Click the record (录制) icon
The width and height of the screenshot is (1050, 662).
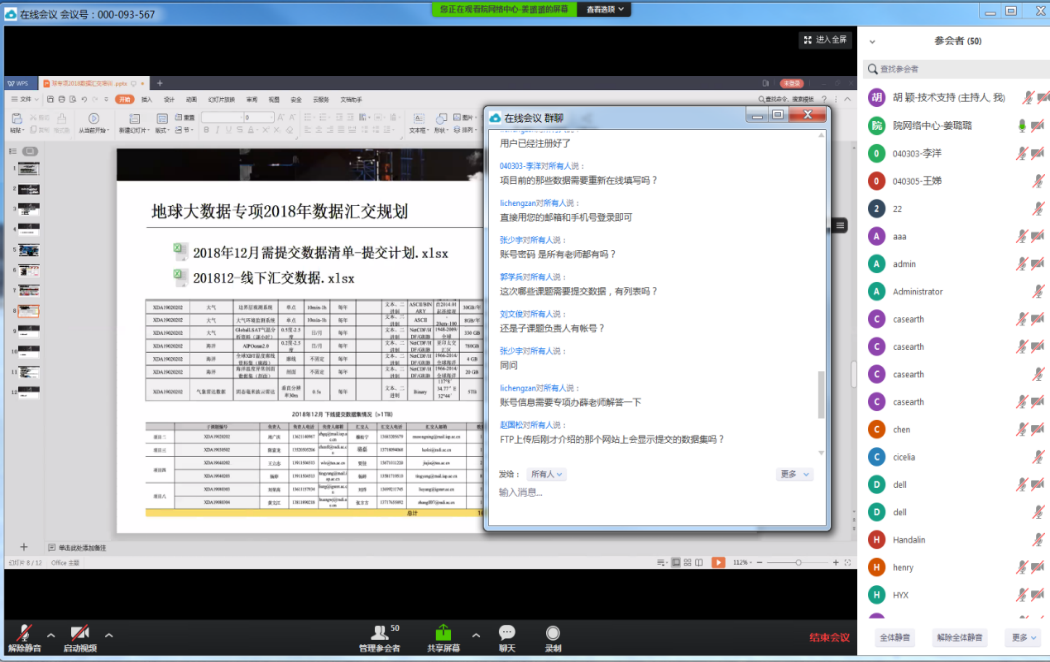553,632
